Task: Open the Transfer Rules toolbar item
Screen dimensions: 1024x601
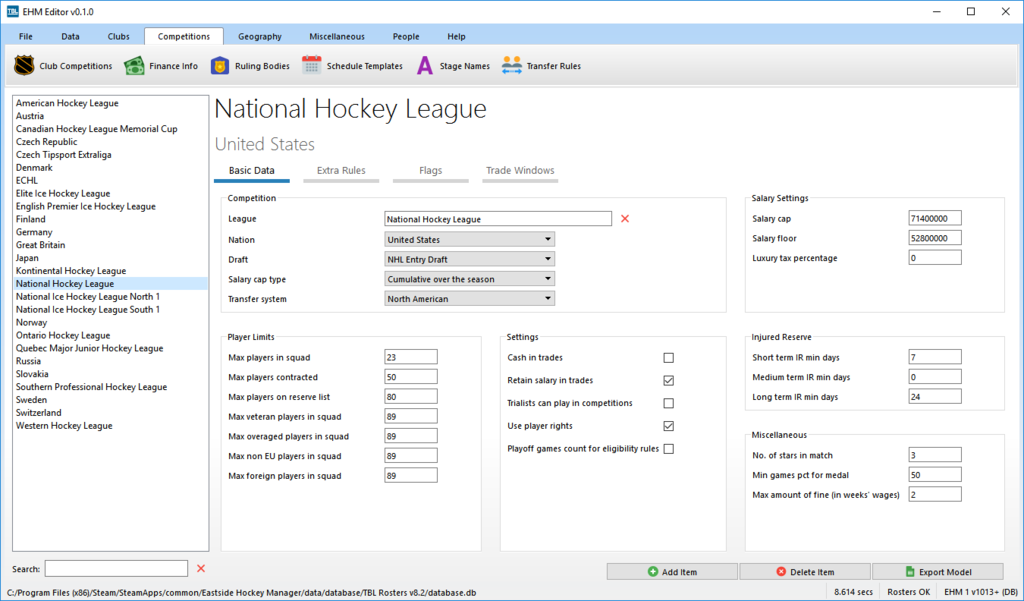Action: click(x=541, y=66)
